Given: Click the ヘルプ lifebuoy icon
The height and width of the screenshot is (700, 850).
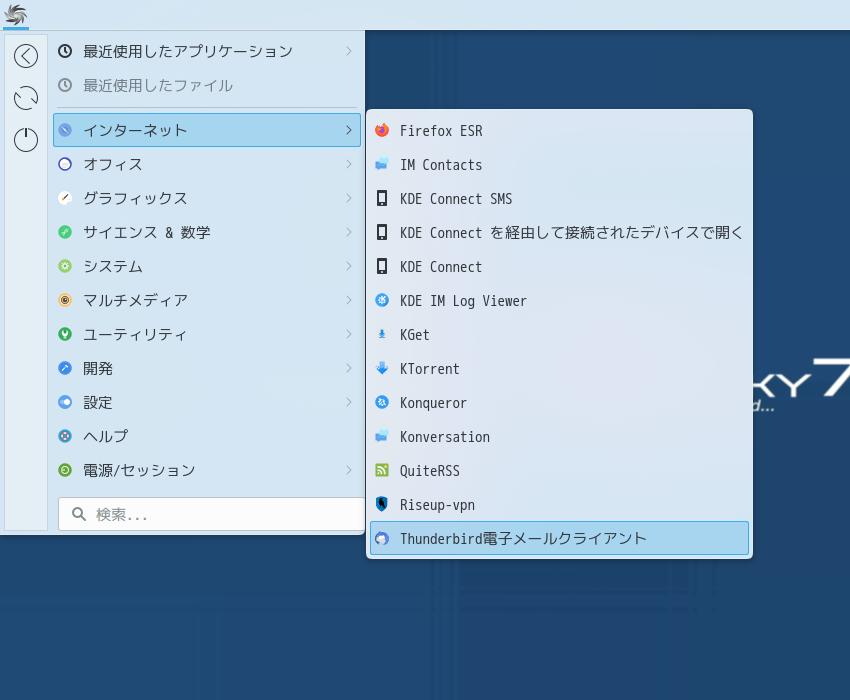Looking at the screenshot, I should [x=65, y=436].
